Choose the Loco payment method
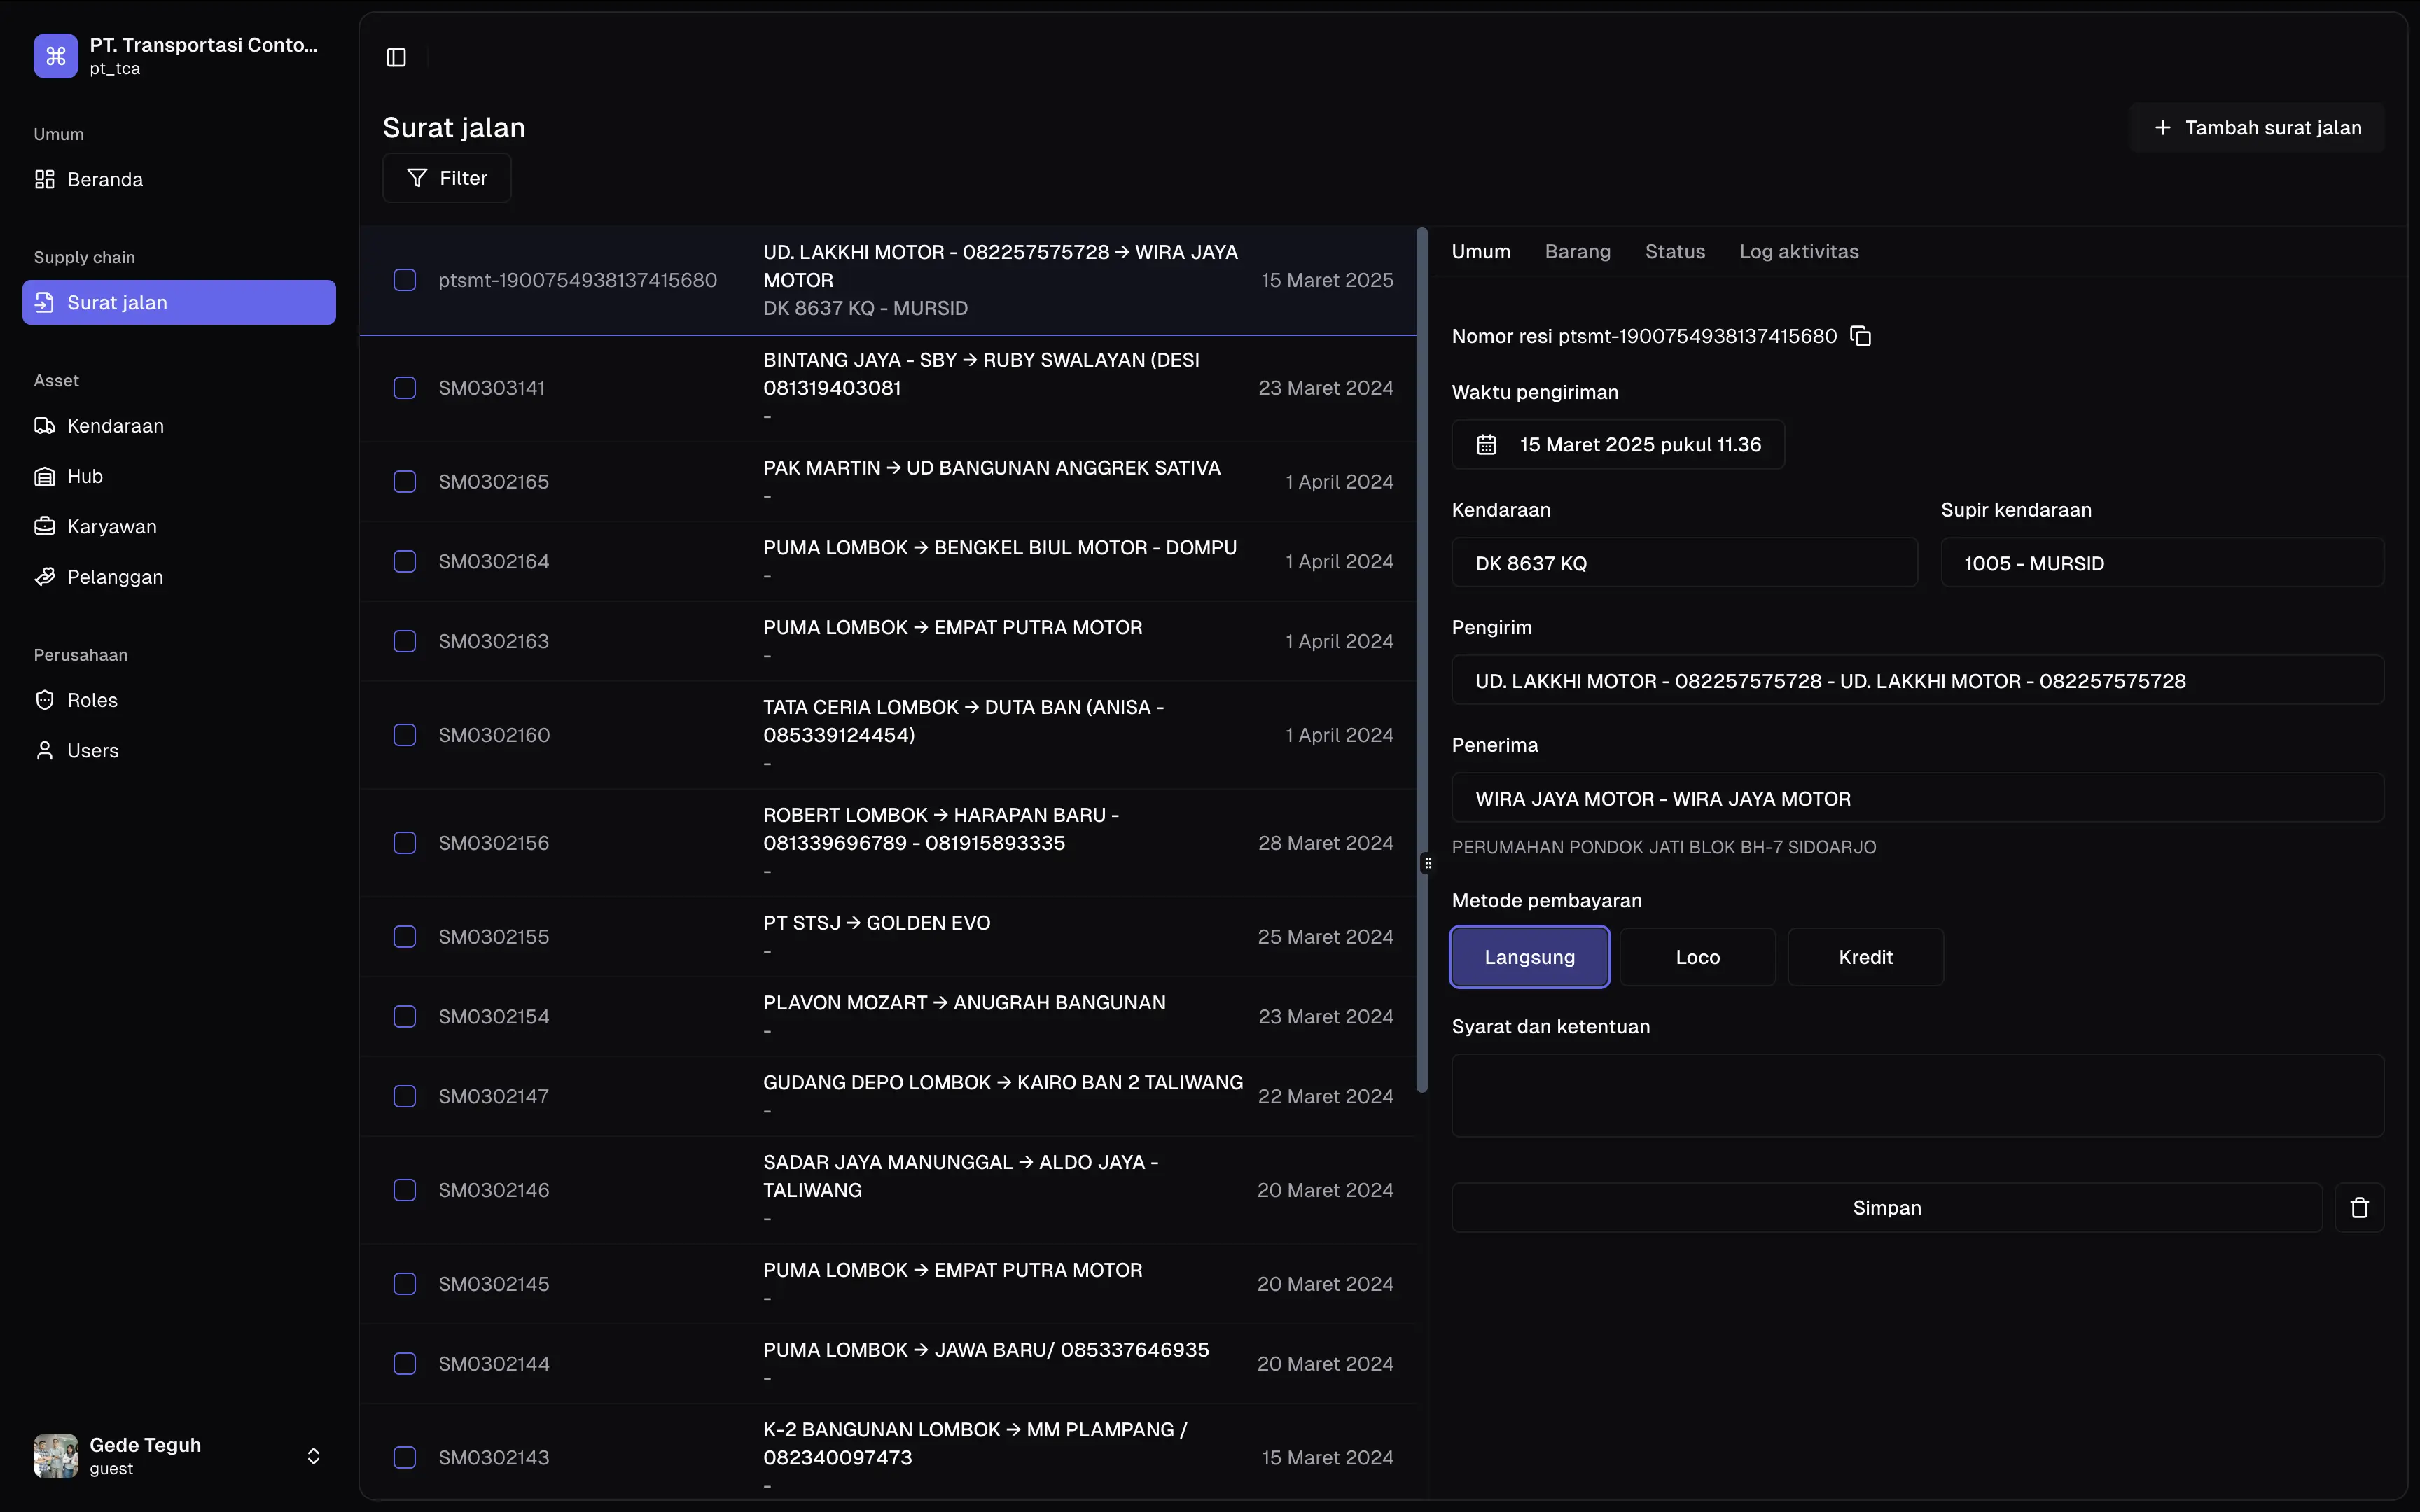This screenshot has height=1512, width=2420. 1697,957
